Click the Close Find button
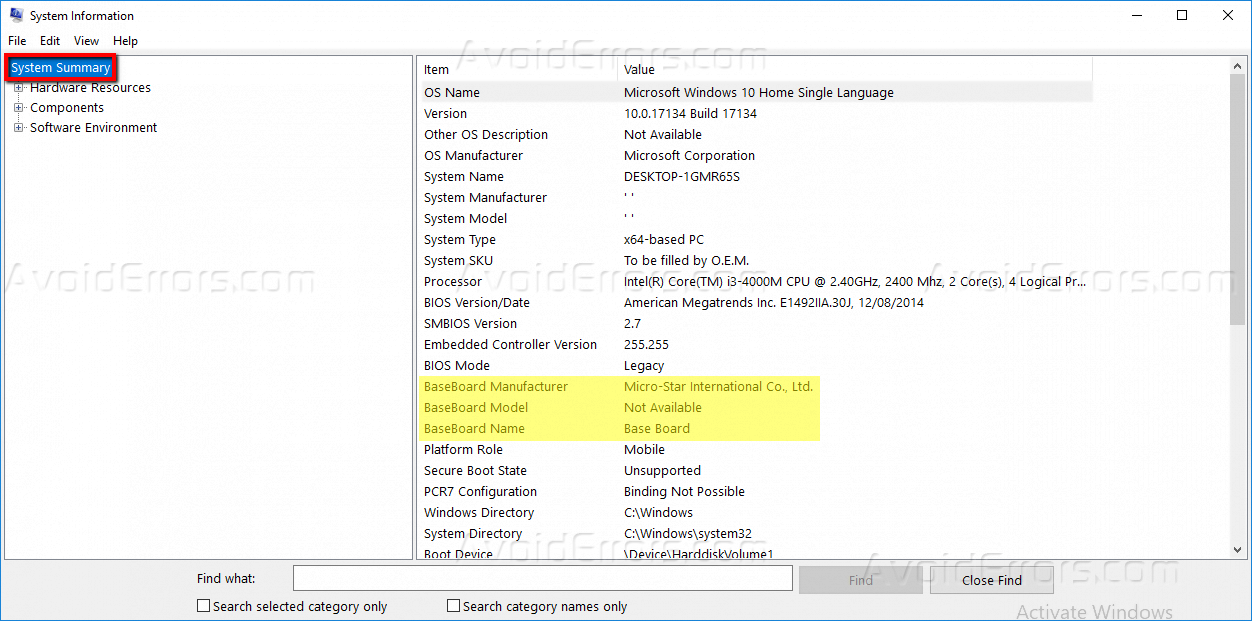Image resolution: width=1252 pixels, height=621 pixels. point(991,579)
